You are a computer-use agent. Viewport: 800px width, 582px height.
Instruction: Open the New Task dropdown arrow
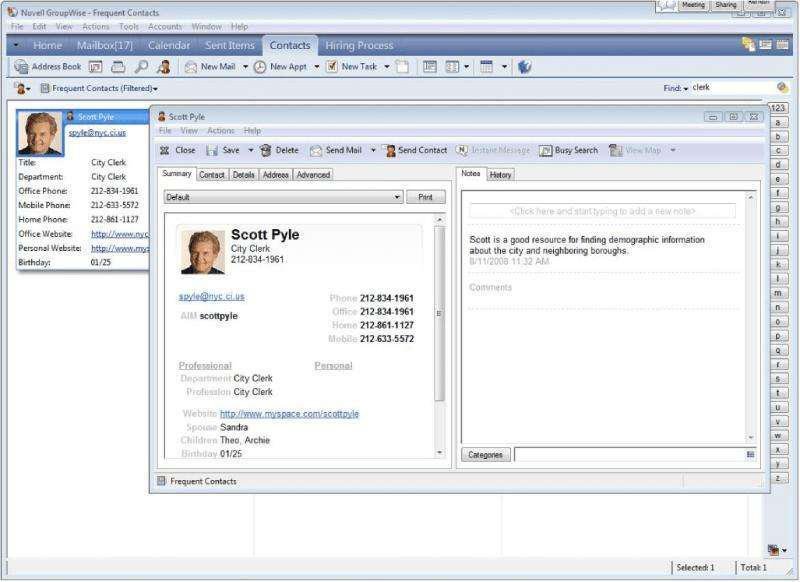(x=386, y=67)
